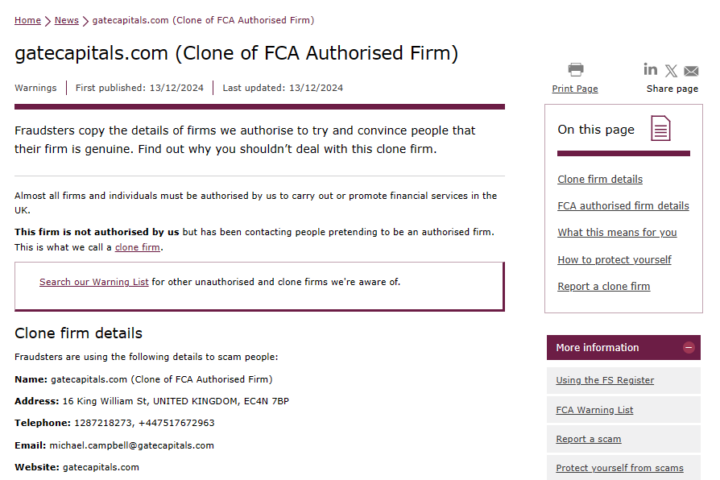This screenshot has height=480, width=720.
Task: Open Search our Warning List link
Action: tap(94, 282)
